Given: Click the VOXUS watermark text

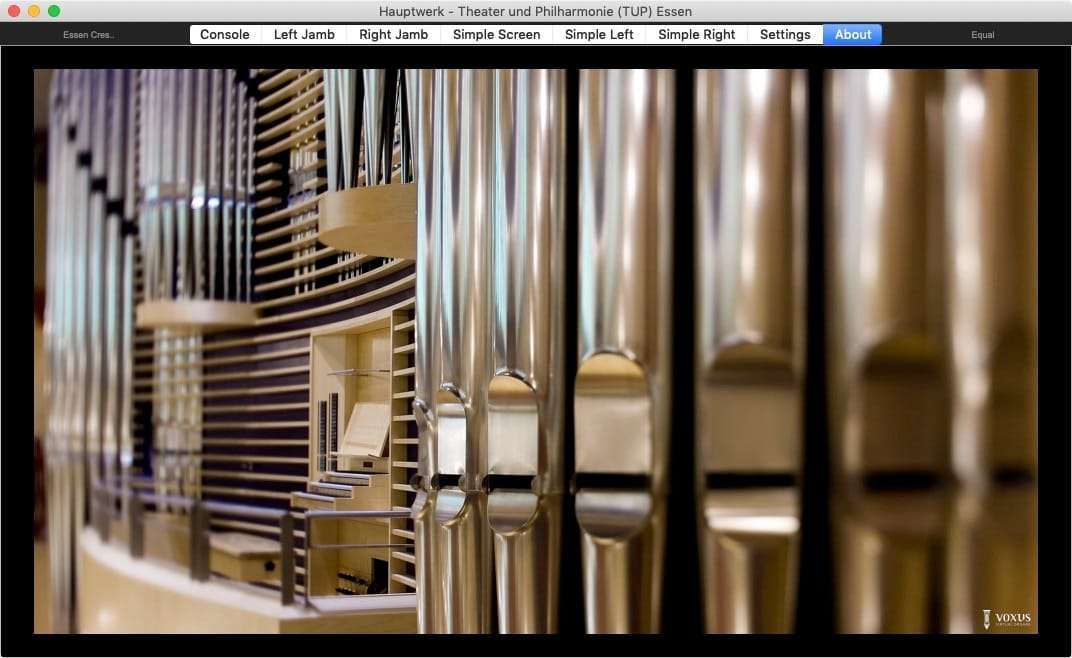Looking at the screenshot, I should pyautogui.click(x=1012, y=618).
